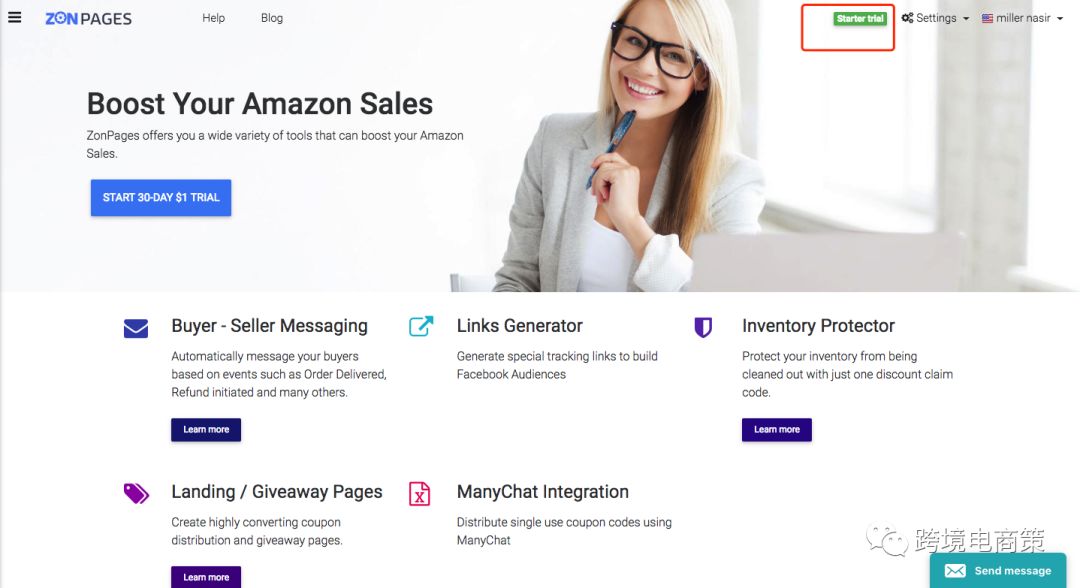
Task: Click the Links Generator external-link icon
Action: pos(421,326)
